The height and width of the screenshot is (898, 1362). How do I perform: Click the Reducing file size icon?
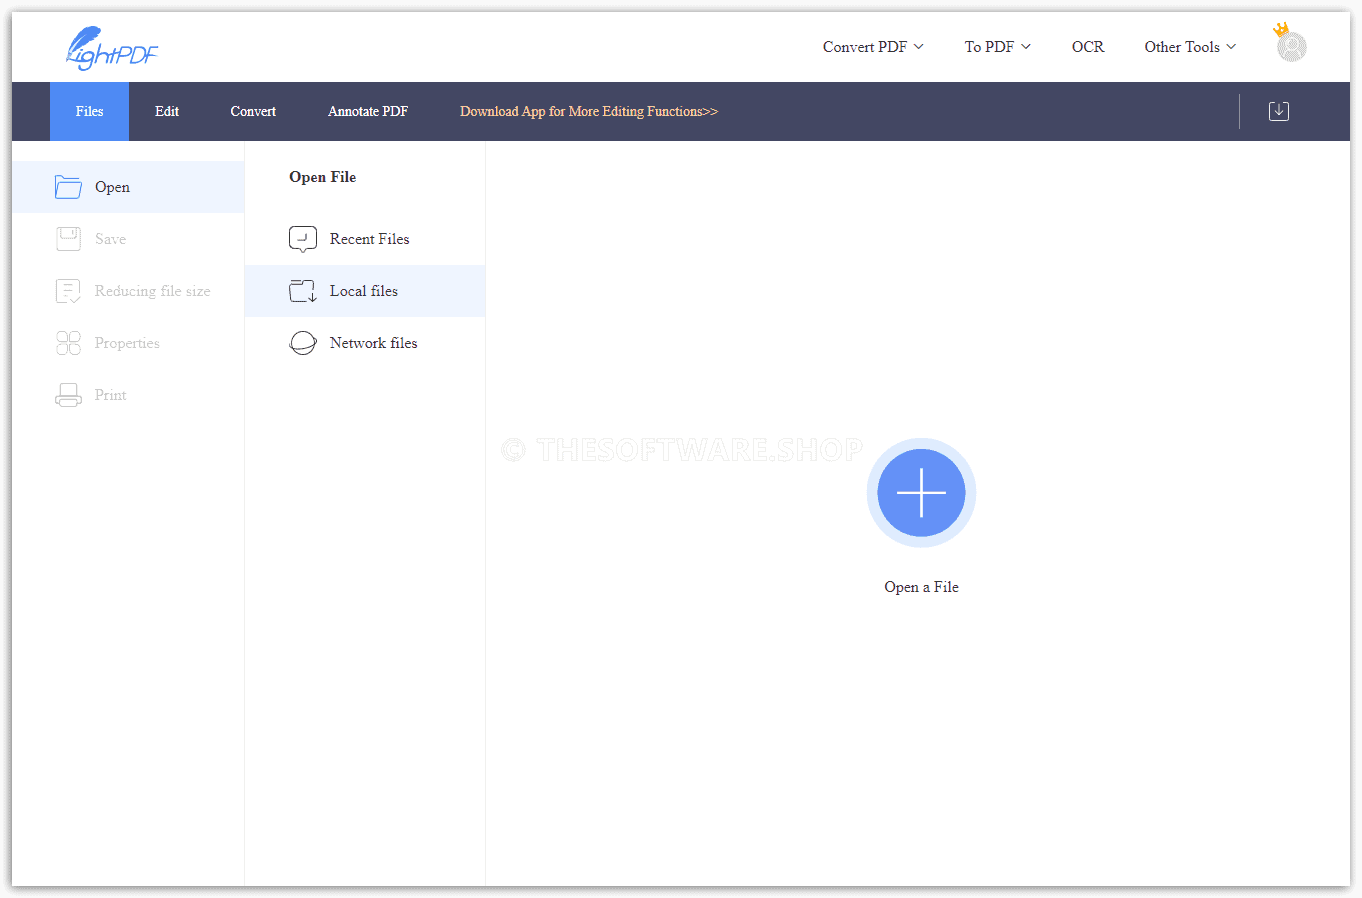(x=68, y=291)
